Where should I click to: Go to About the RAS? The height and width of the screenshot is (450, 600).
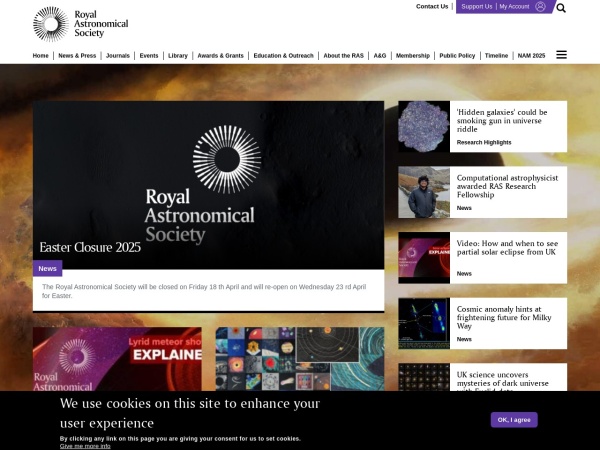click(344, 55)
